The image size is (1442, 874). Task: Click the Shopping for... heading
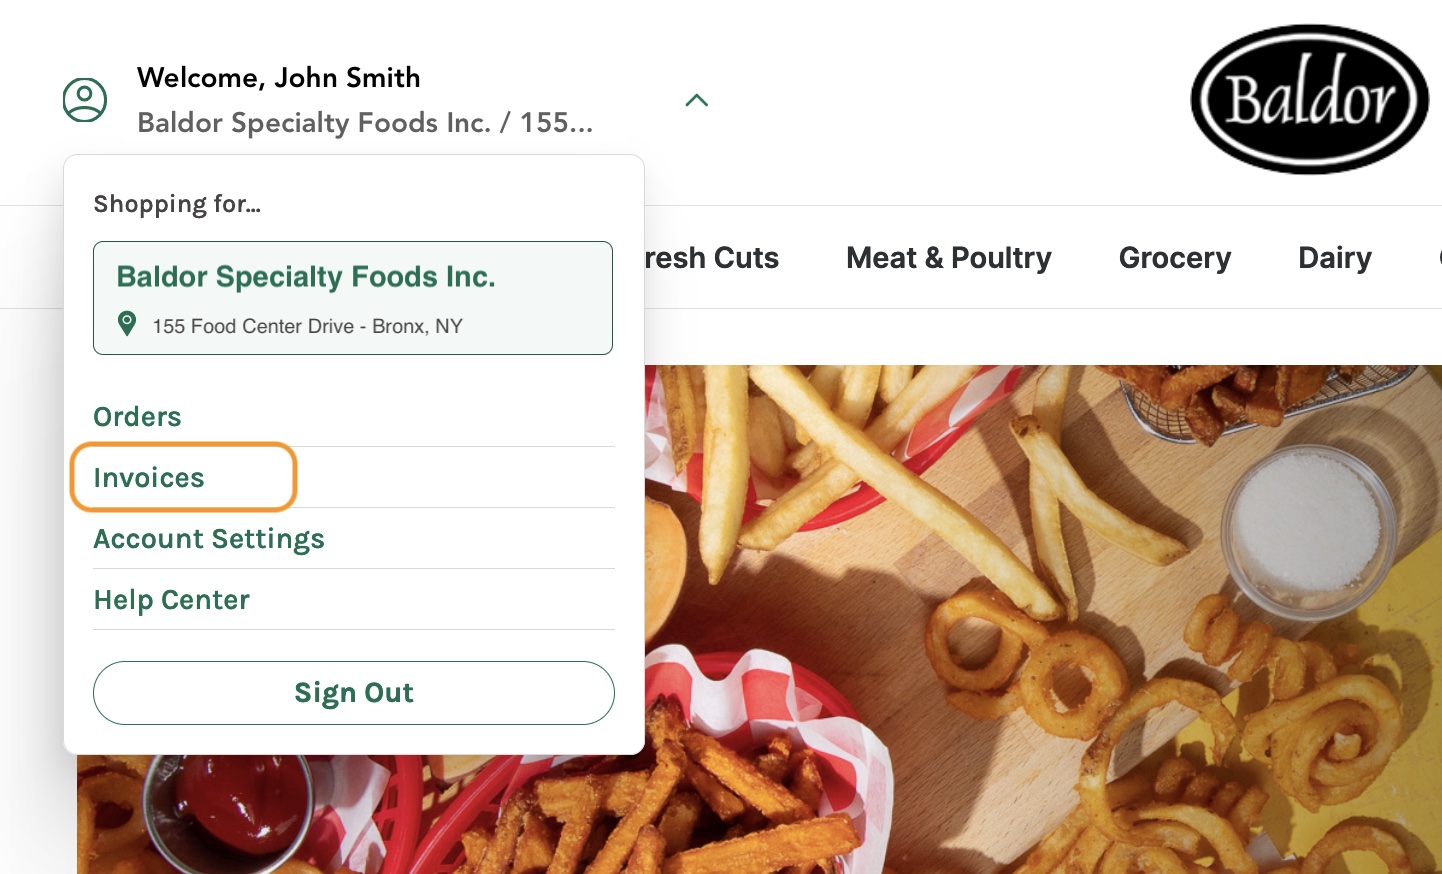177,204
